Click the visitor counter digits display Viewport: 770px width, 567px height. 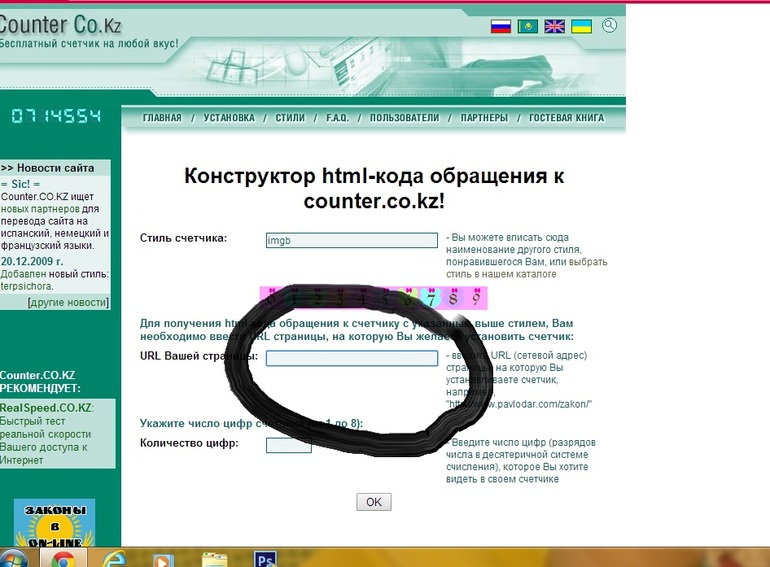pyautogui.click(x=56, y=116)
